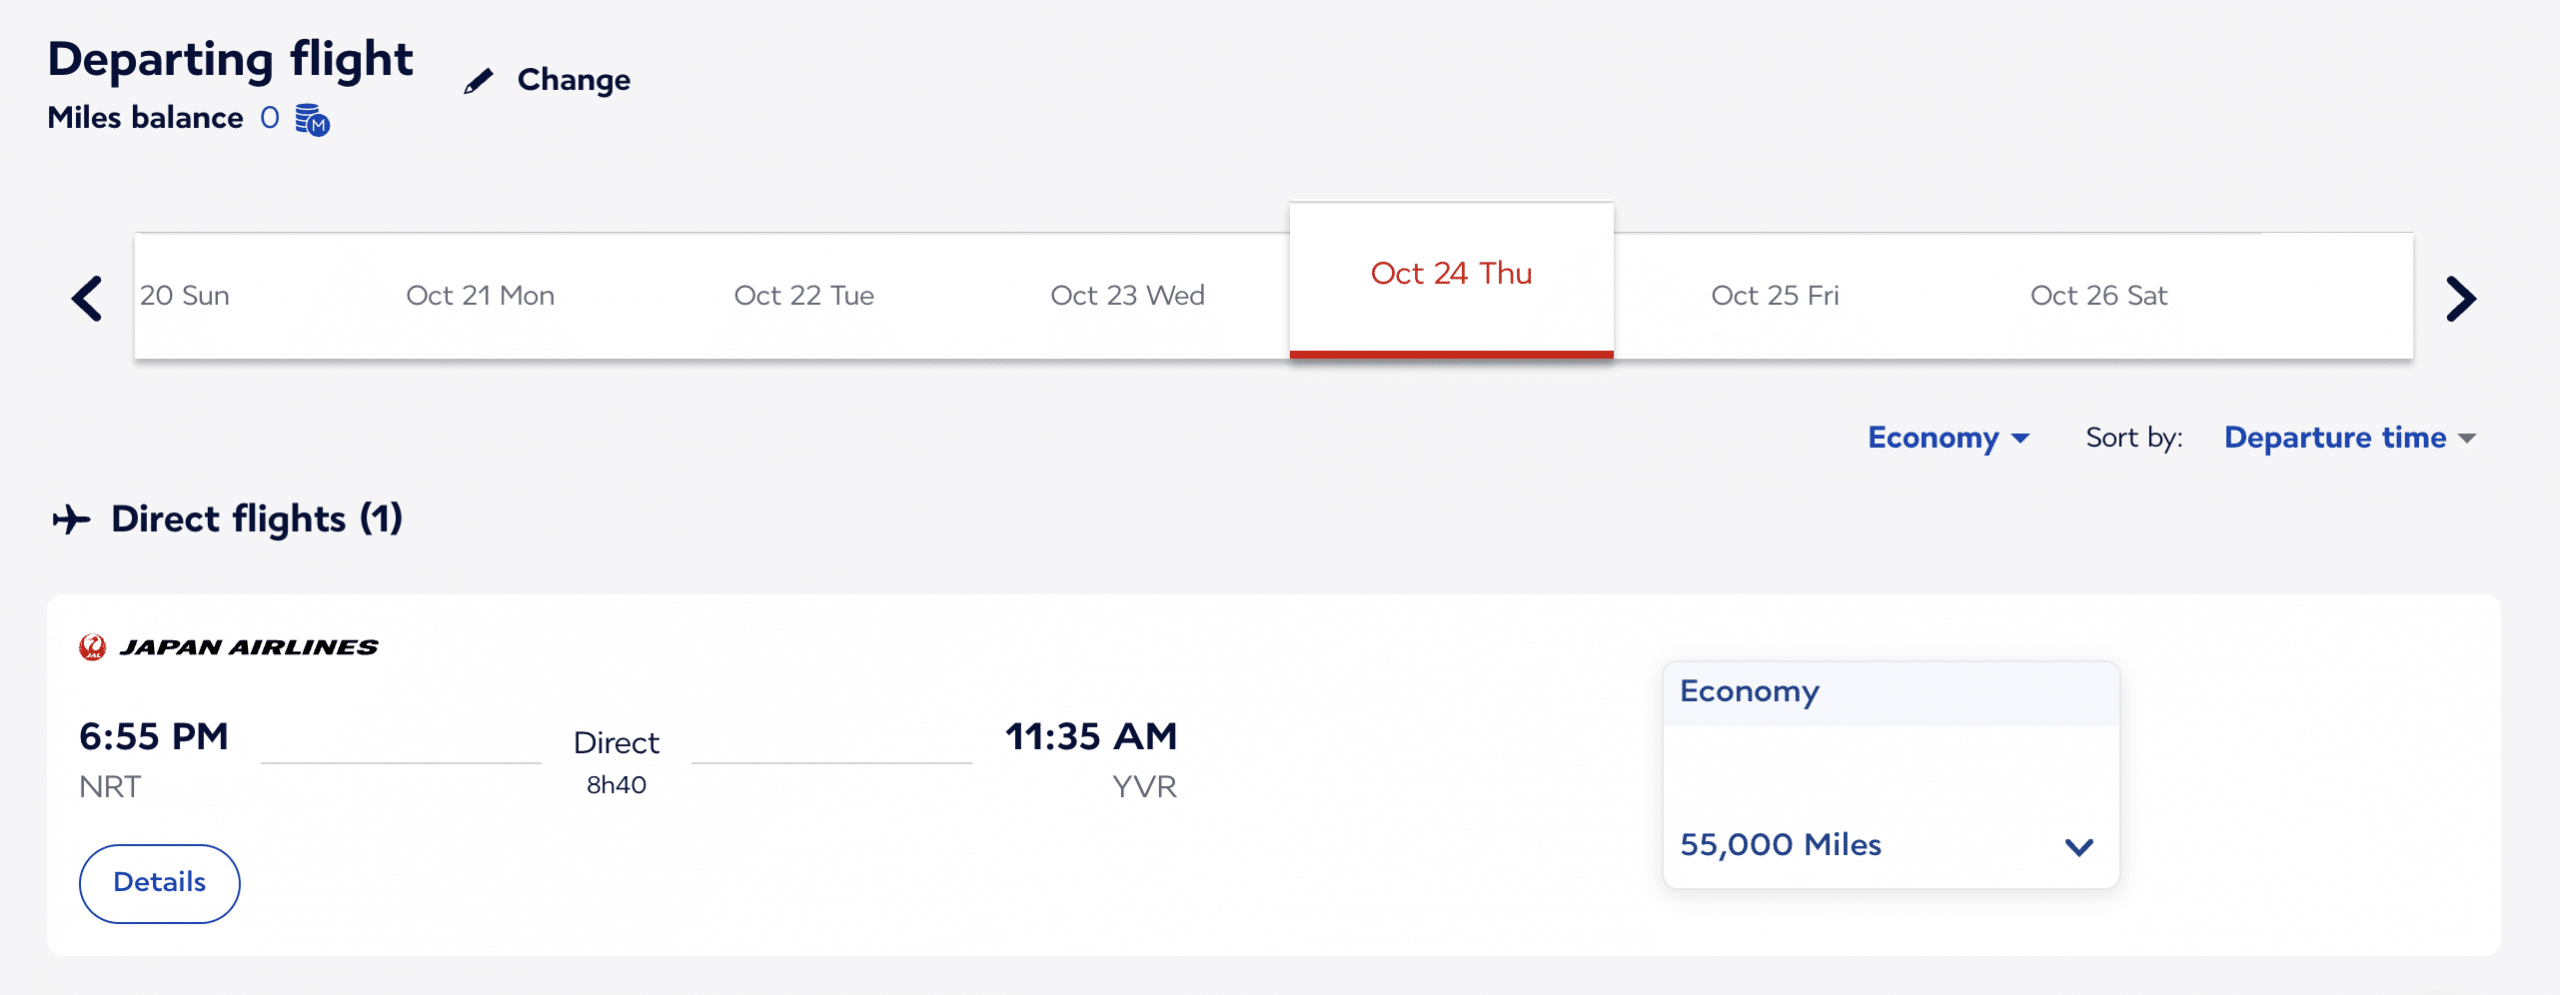Select the Oct 23 Wed date tab
This screenshot has height=995, width=2560.
click(1127, 296)
